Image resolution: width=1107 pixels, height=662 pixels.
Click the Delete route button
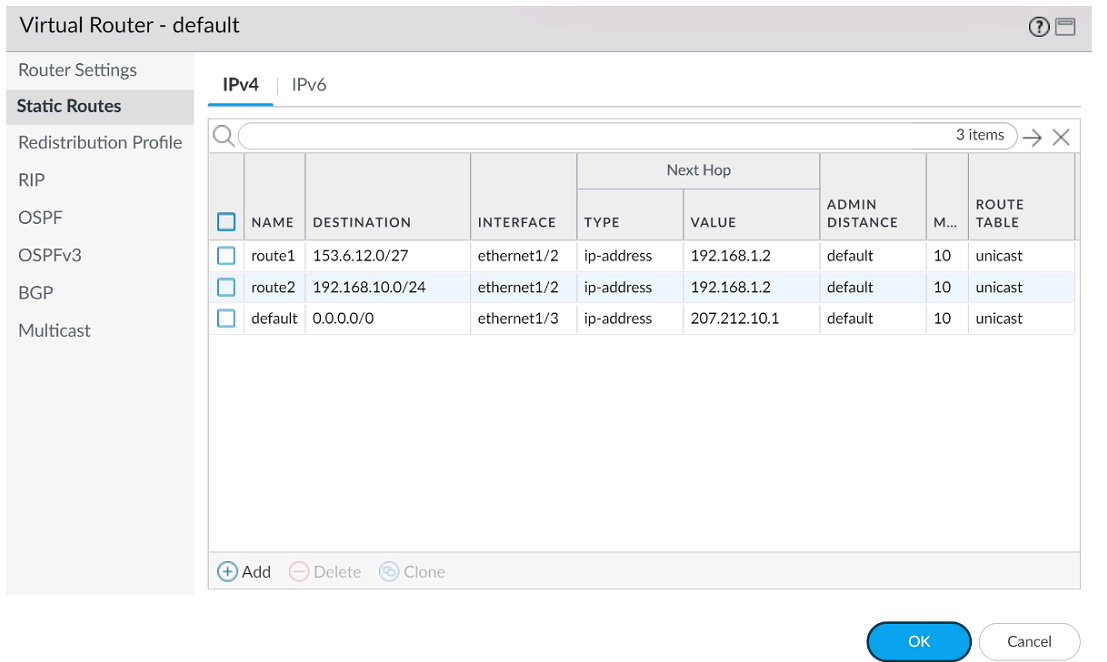click(x=325, y=572)
